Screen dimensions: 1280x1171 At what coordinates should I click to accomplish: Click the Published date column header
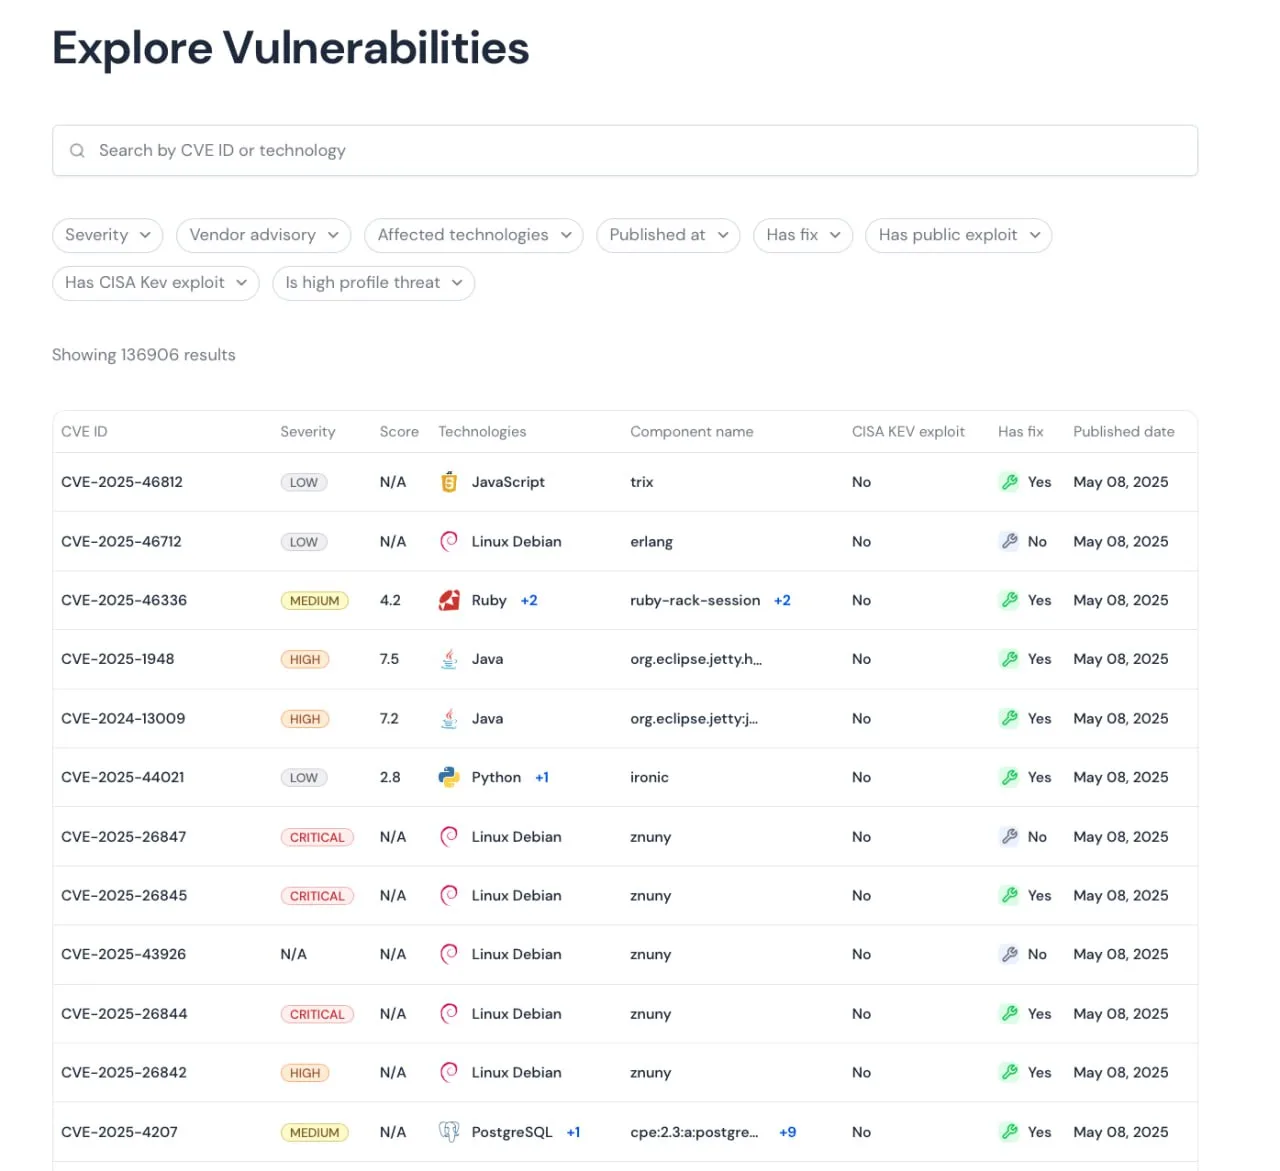click(1123, 432)
